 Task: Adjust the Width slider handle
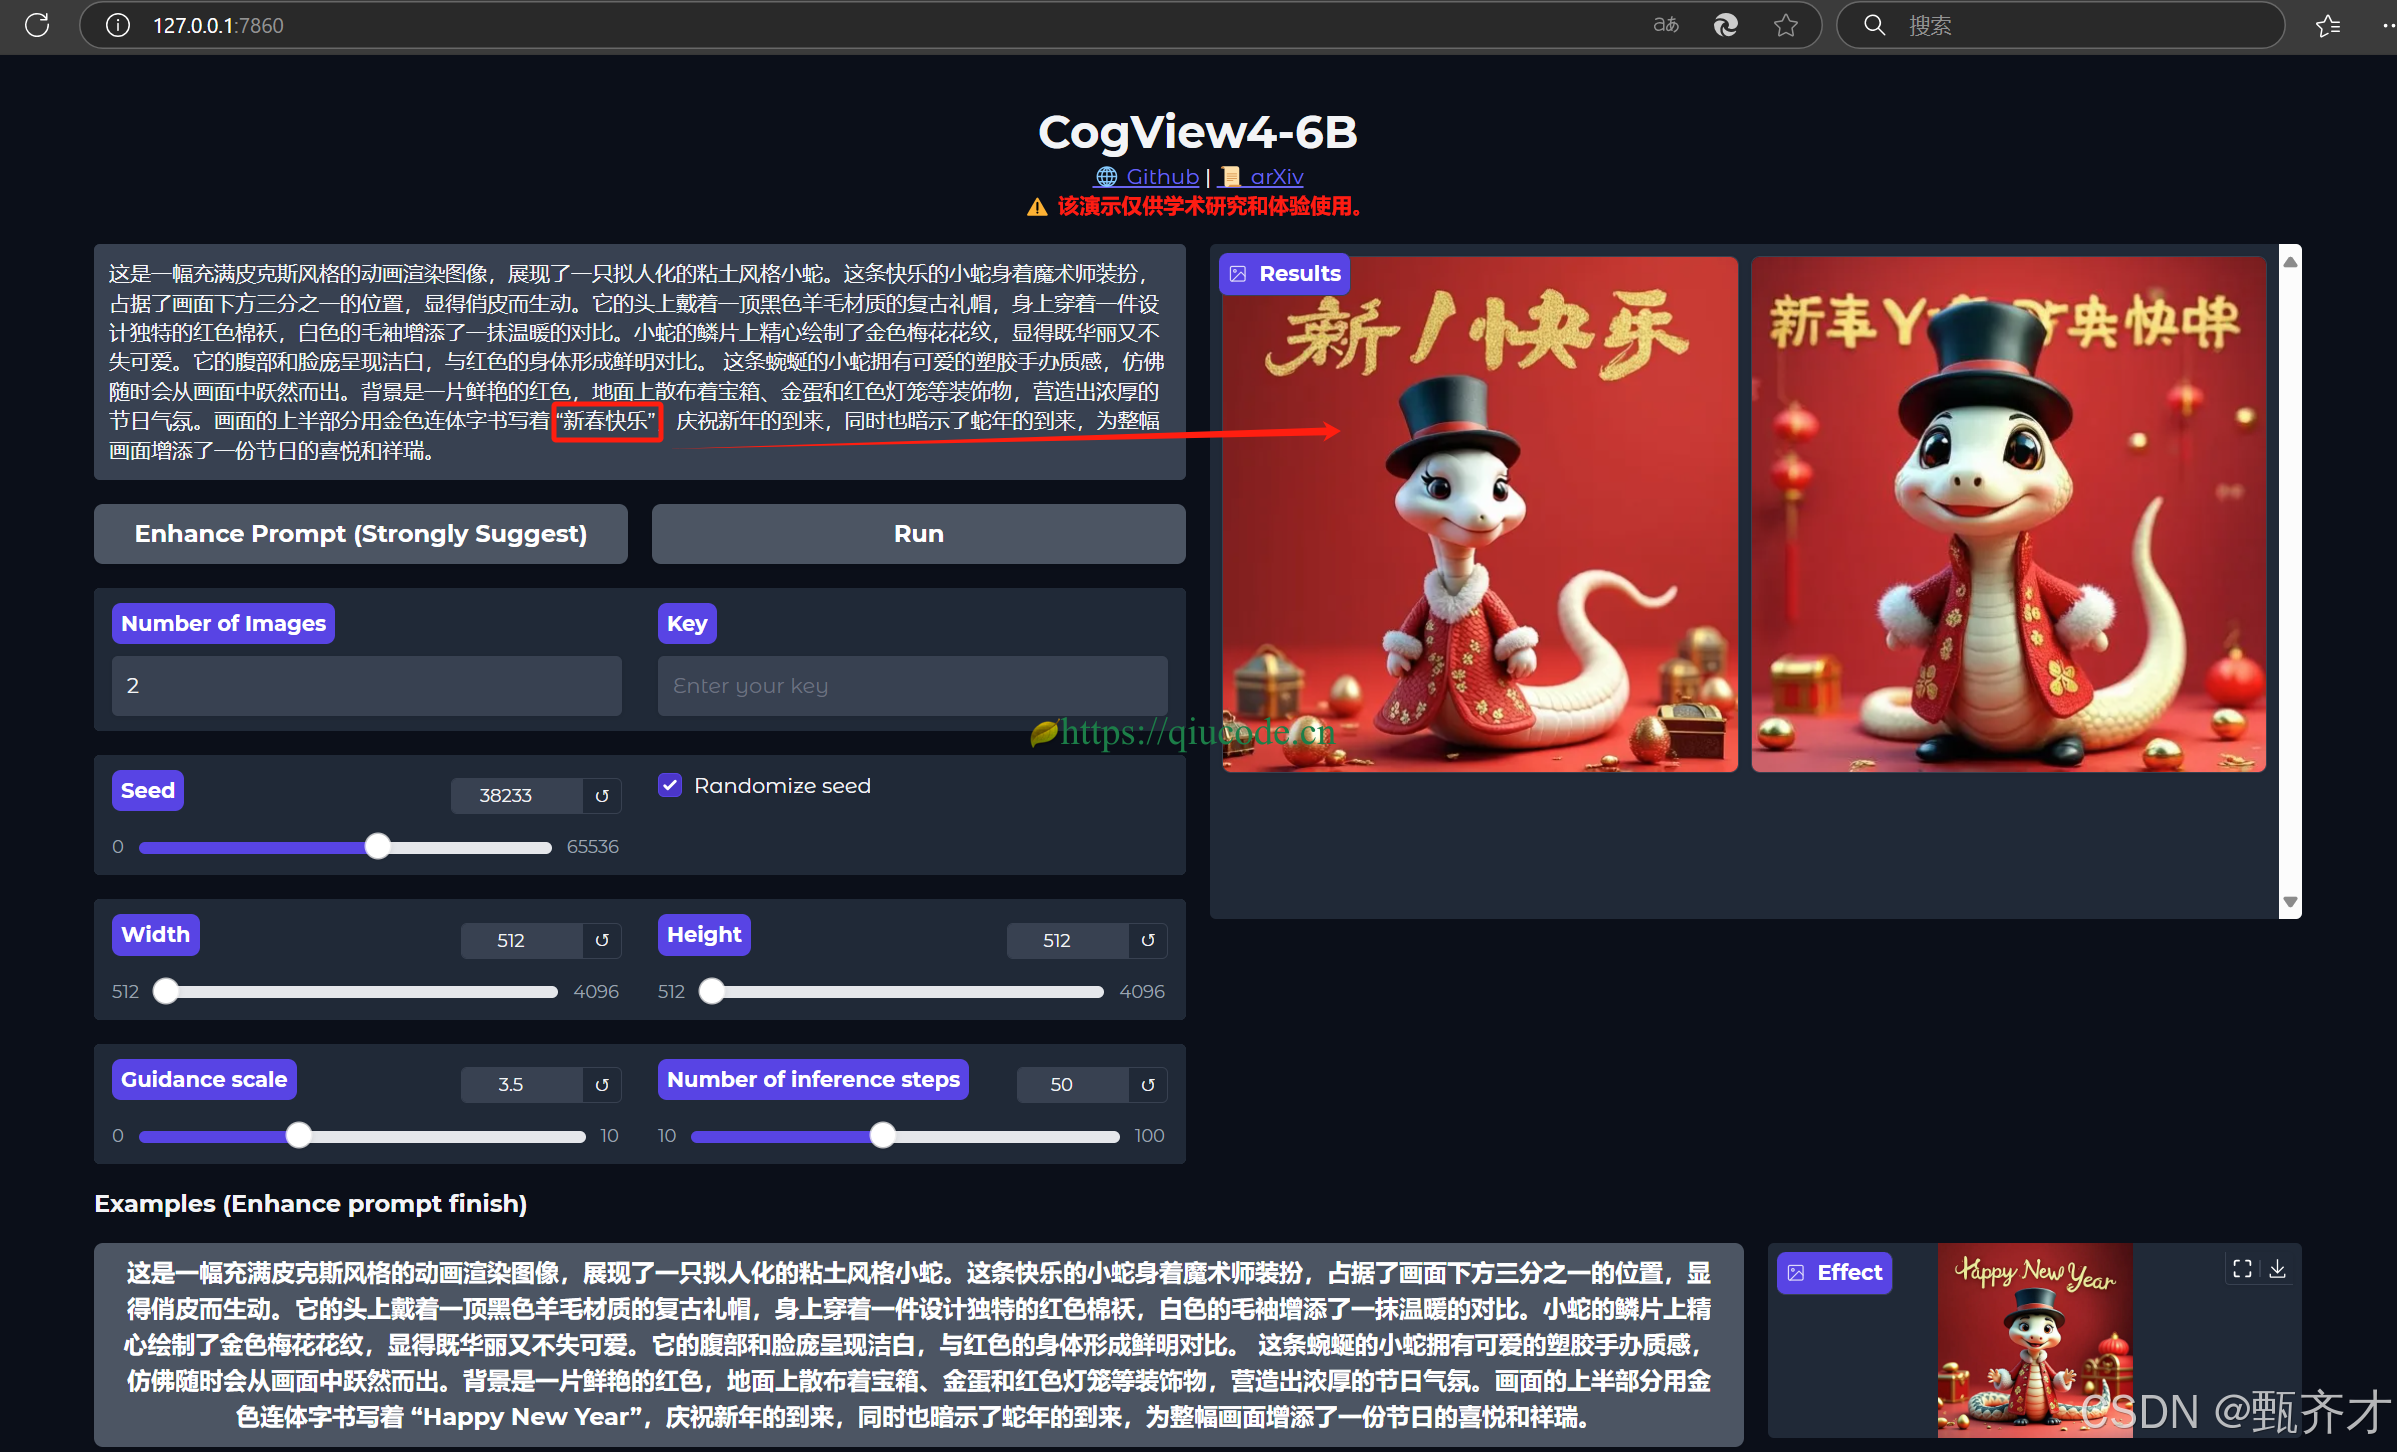[x=166, y=992]
